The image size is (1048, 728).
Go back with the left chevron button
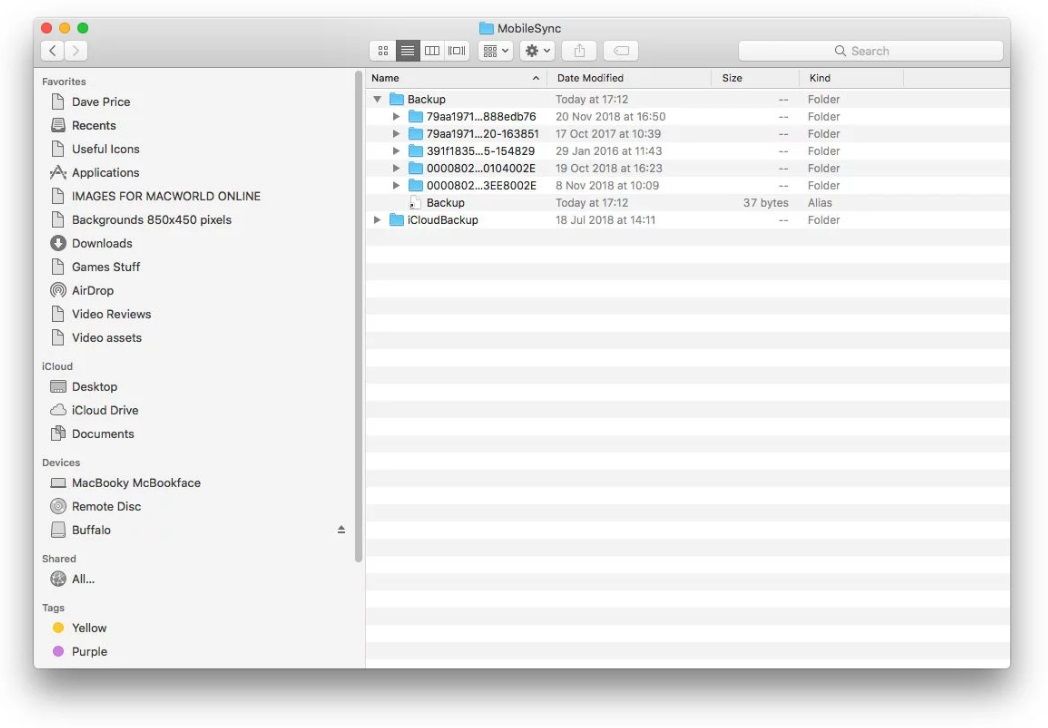[53, 51]
